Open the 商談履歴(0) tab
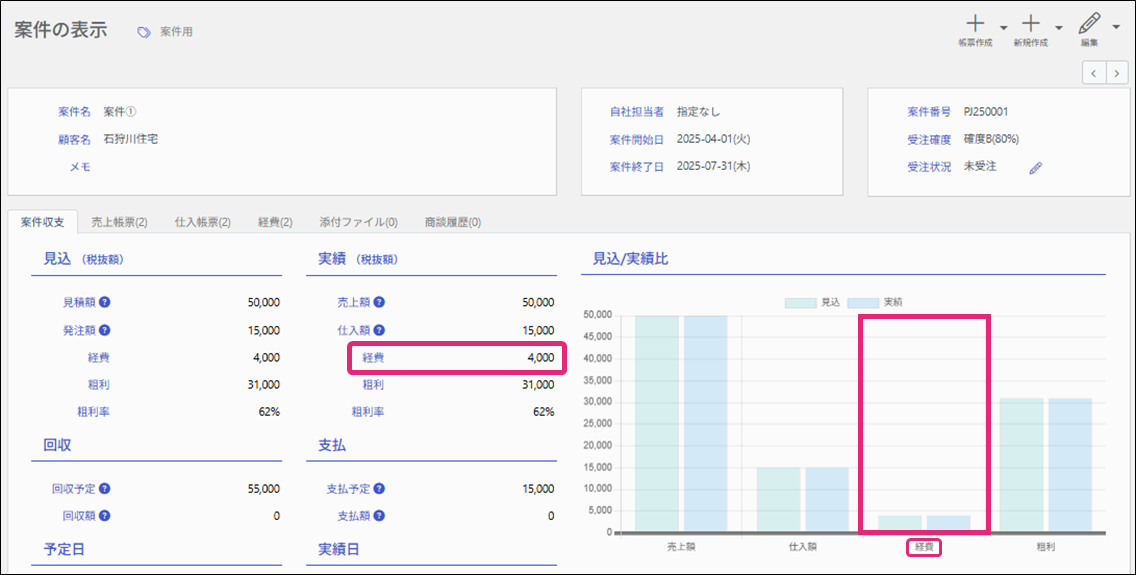 452,222
